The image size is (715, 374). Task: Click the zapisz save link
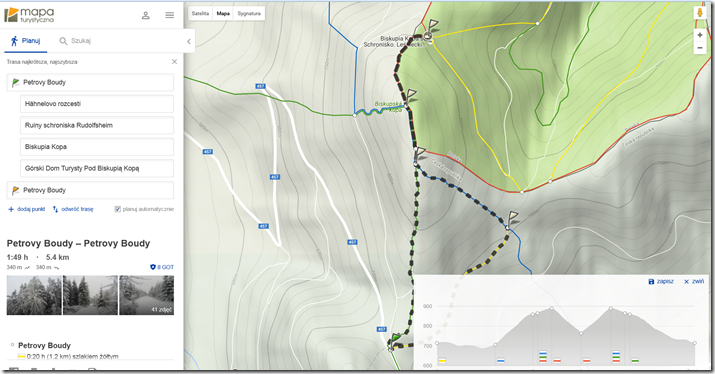(661, 281)
